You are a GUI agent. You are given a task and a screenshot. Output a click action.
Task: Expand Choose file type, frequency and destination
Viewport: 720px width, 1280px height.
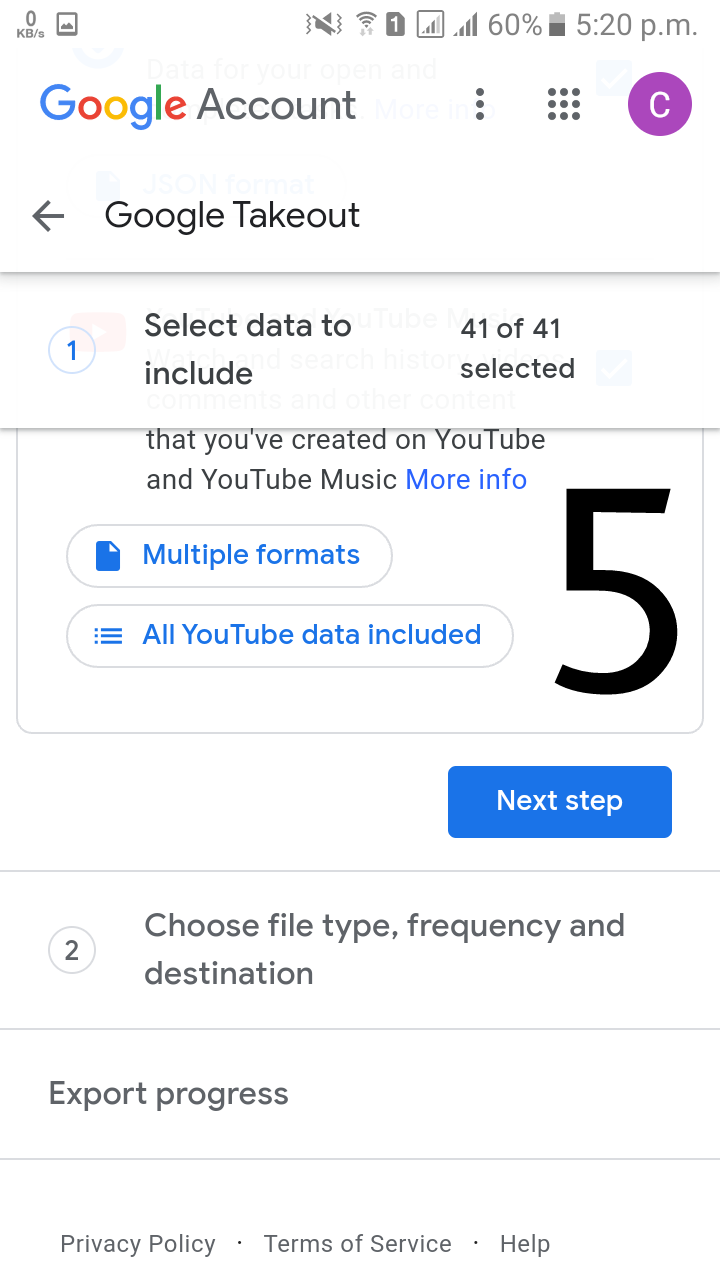click(x=384, y=949)
